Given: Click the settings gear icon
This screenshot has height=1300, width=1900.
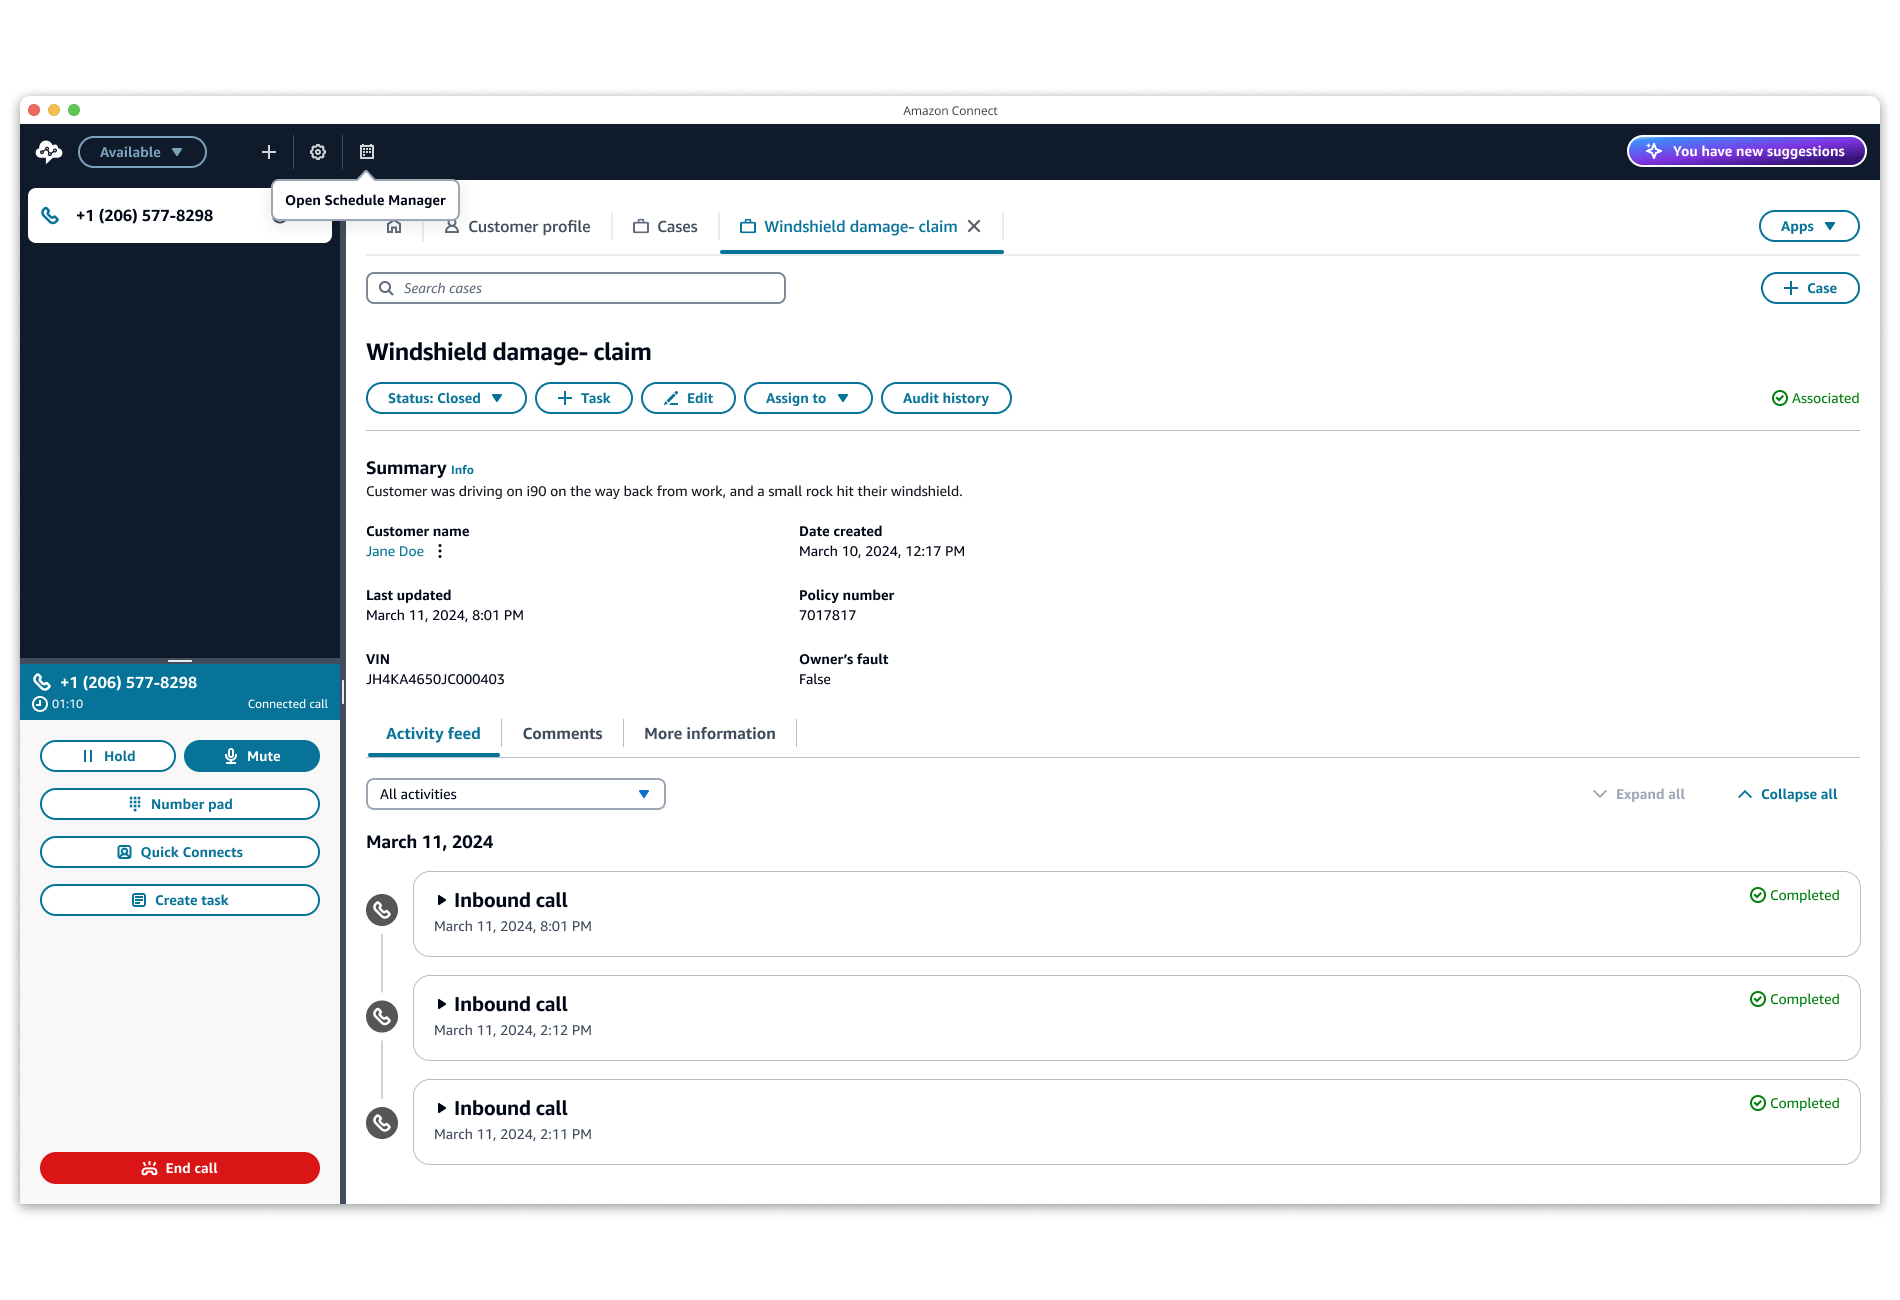Looking at the screenshot, I should point(317,151).
